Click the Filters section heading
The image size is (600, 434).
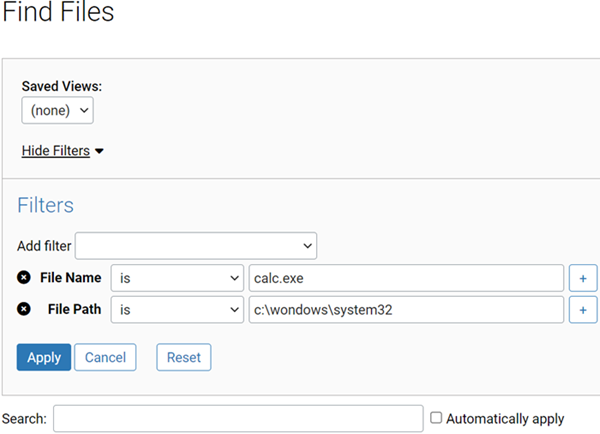point(45,205)
